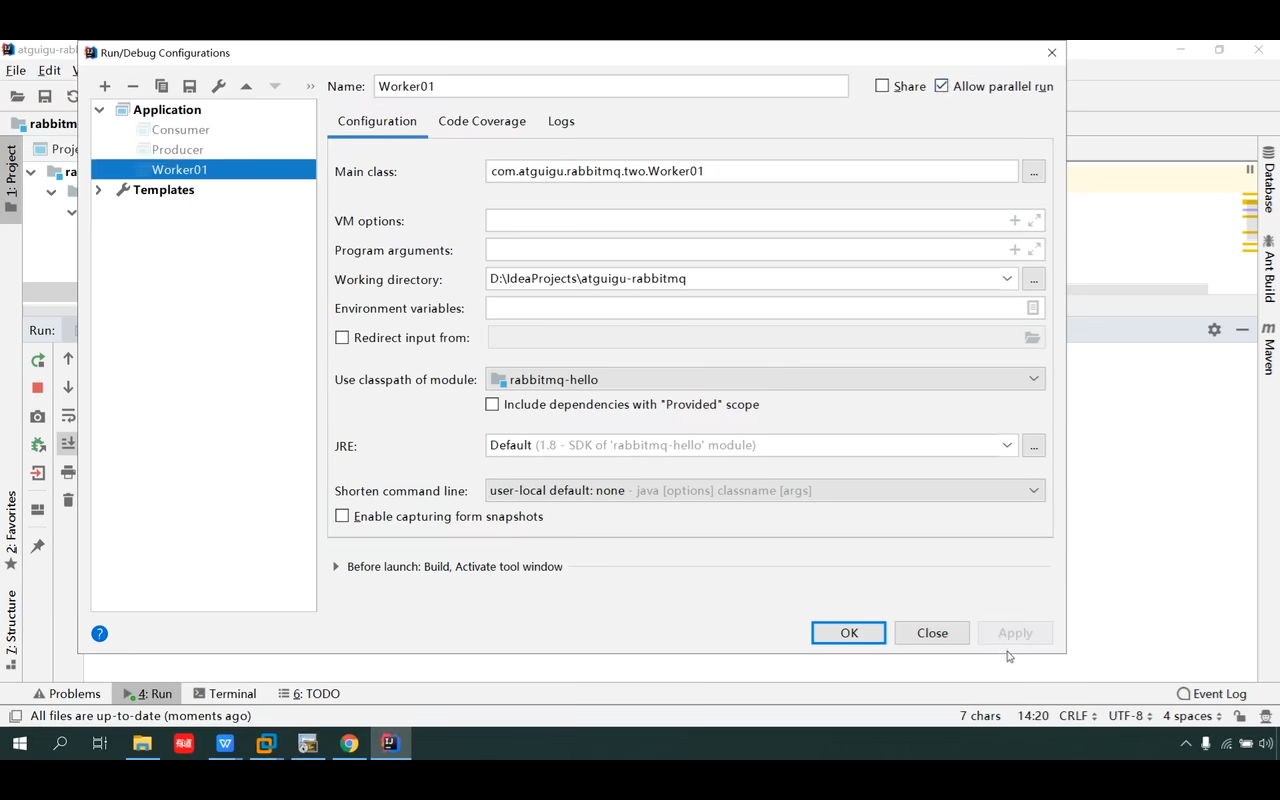Viewport: 1280px width, 800px height.
Task: Open Maven tool window sidebar
Action: [x=1269, y=348]
